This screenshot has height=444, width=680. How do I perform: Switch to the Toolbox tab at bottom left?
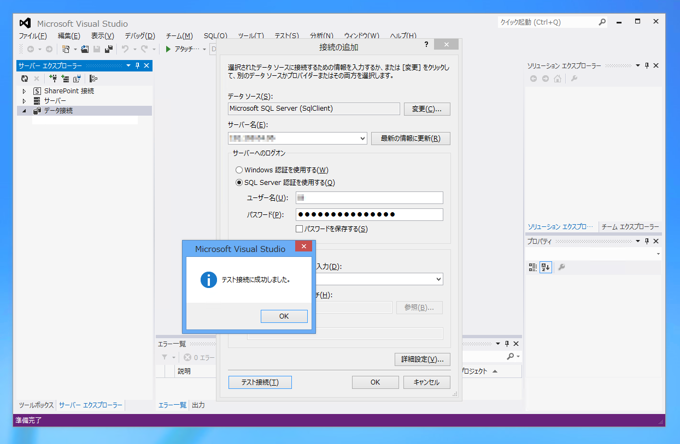[36, 405]
